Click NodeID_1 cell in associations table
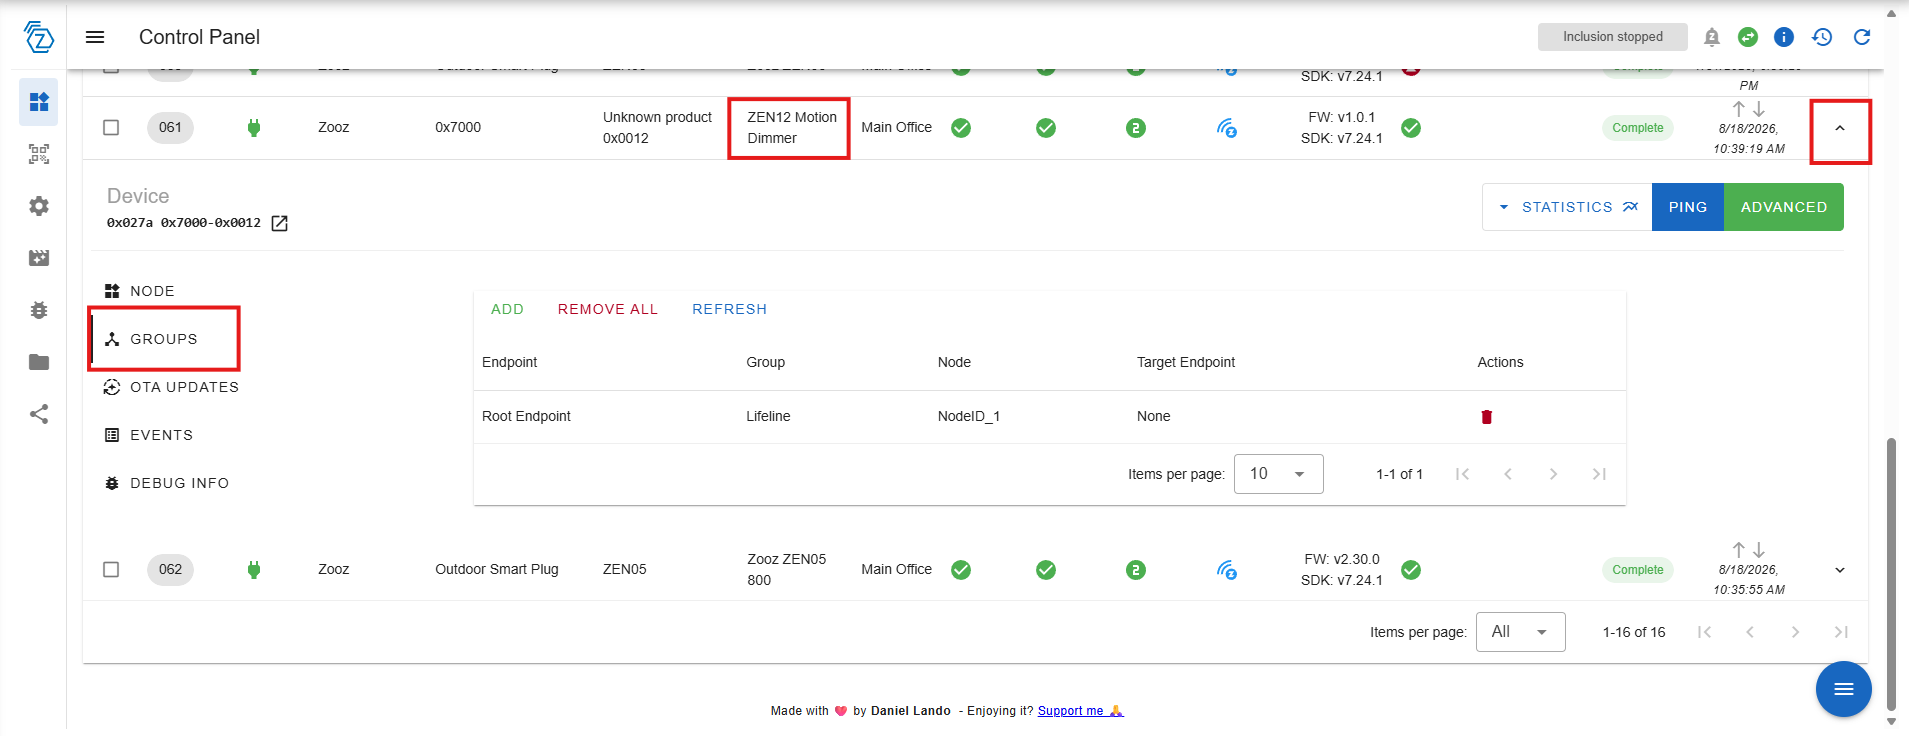This screenshot has width=1909, height=736. click(x=969, y=417)
